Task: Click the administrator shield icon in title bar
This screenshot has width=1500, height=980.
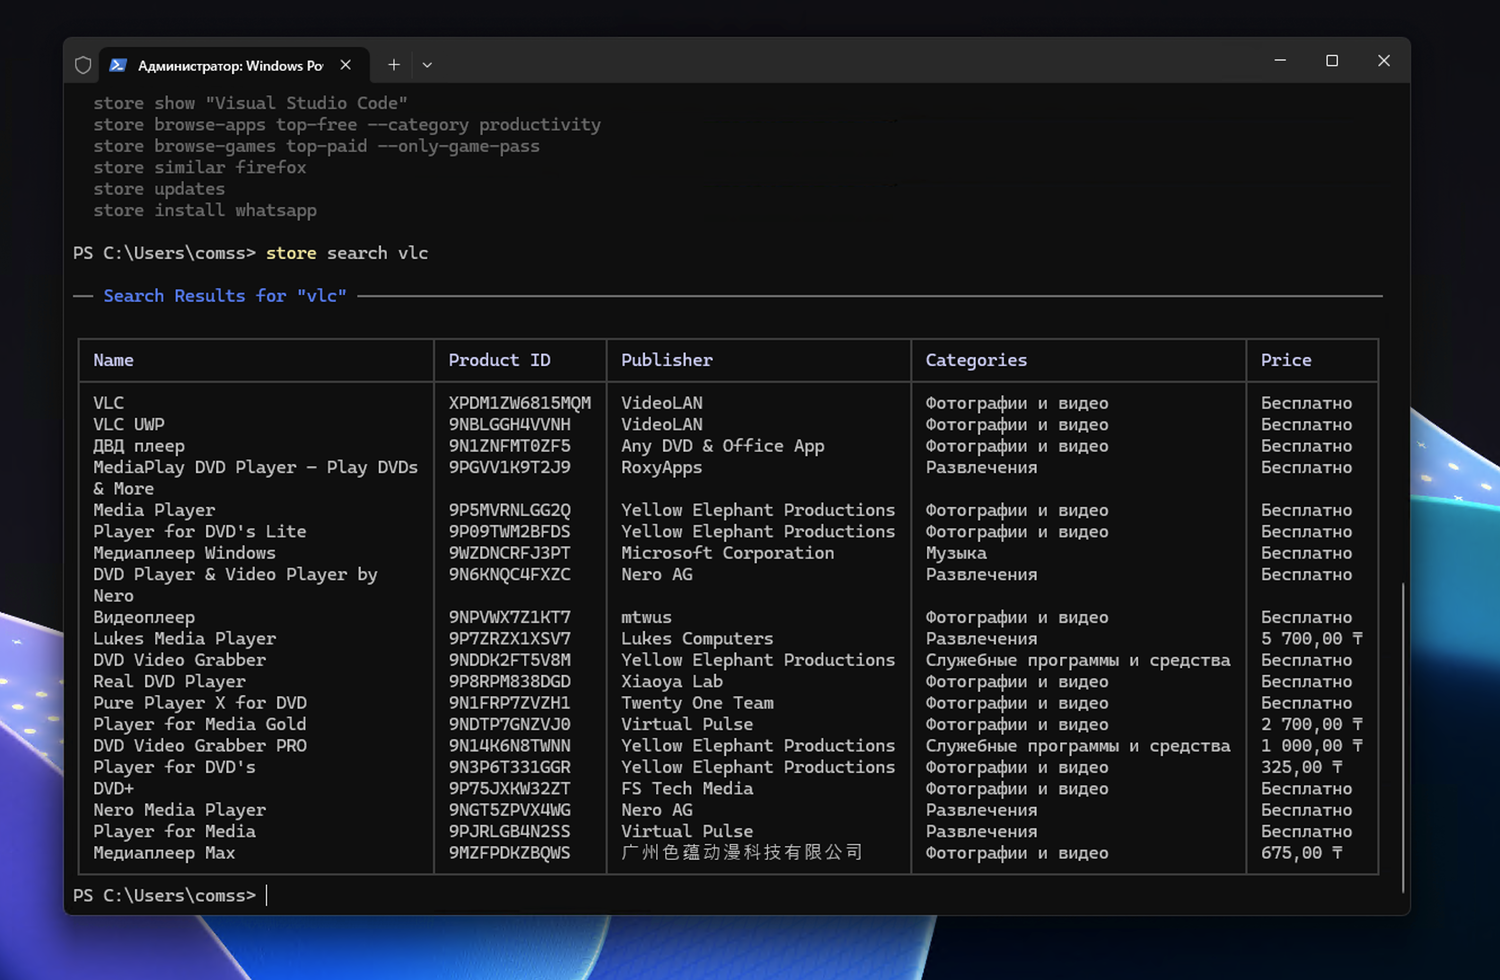Action: (83, 65)
